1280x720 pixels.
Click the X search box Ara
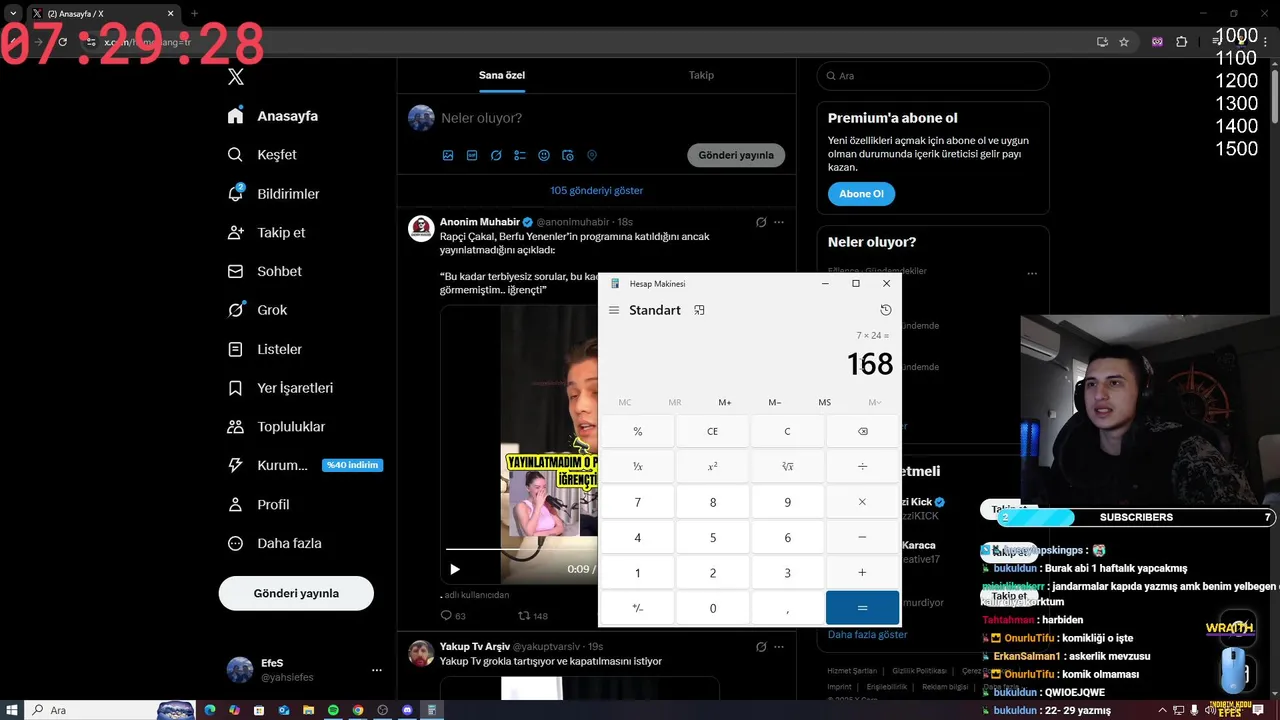tap(932, 76)
